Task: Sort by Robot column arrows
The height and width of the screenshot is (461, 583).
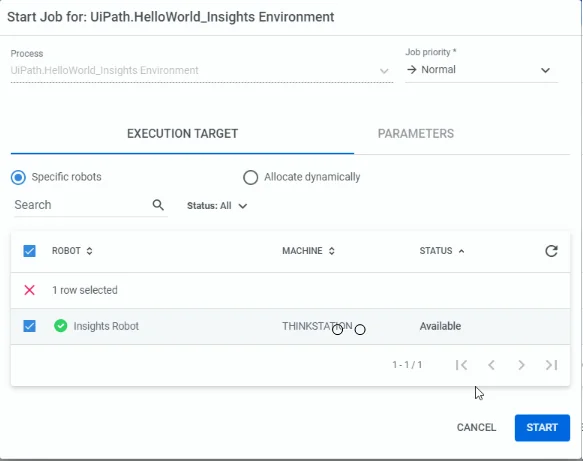Action: (x=89, y=251)
